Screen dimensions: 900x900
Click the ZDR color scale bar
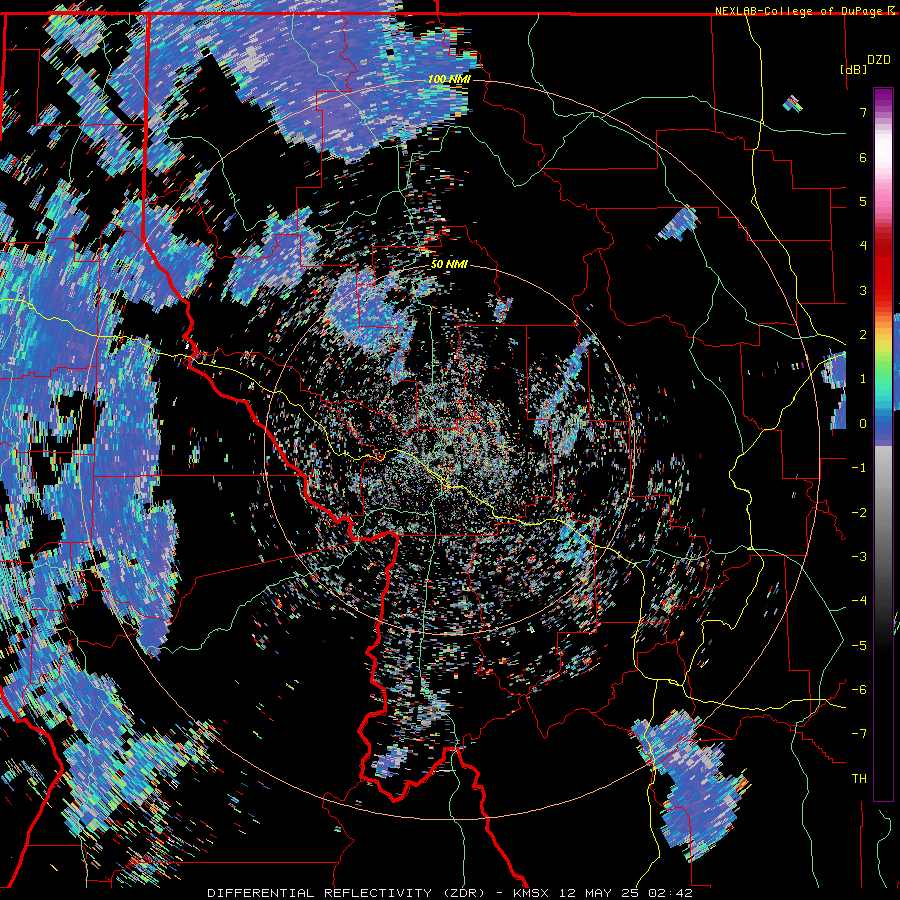tap(883, 444)
